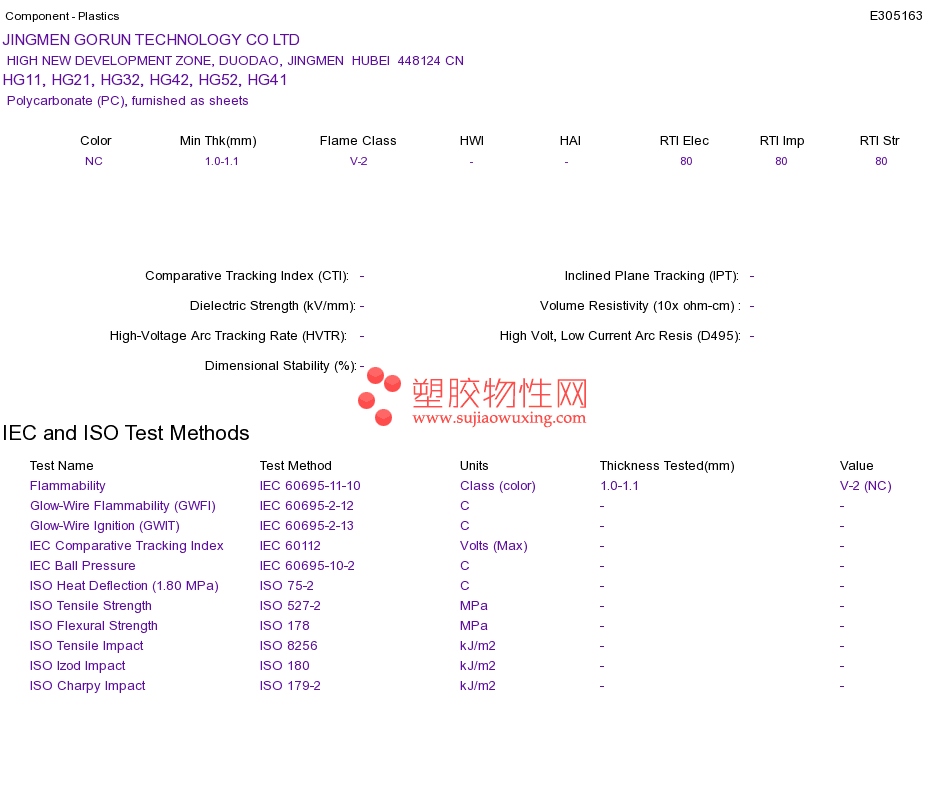Click ISO Tensile Strength test name

[x=91, y=605]
